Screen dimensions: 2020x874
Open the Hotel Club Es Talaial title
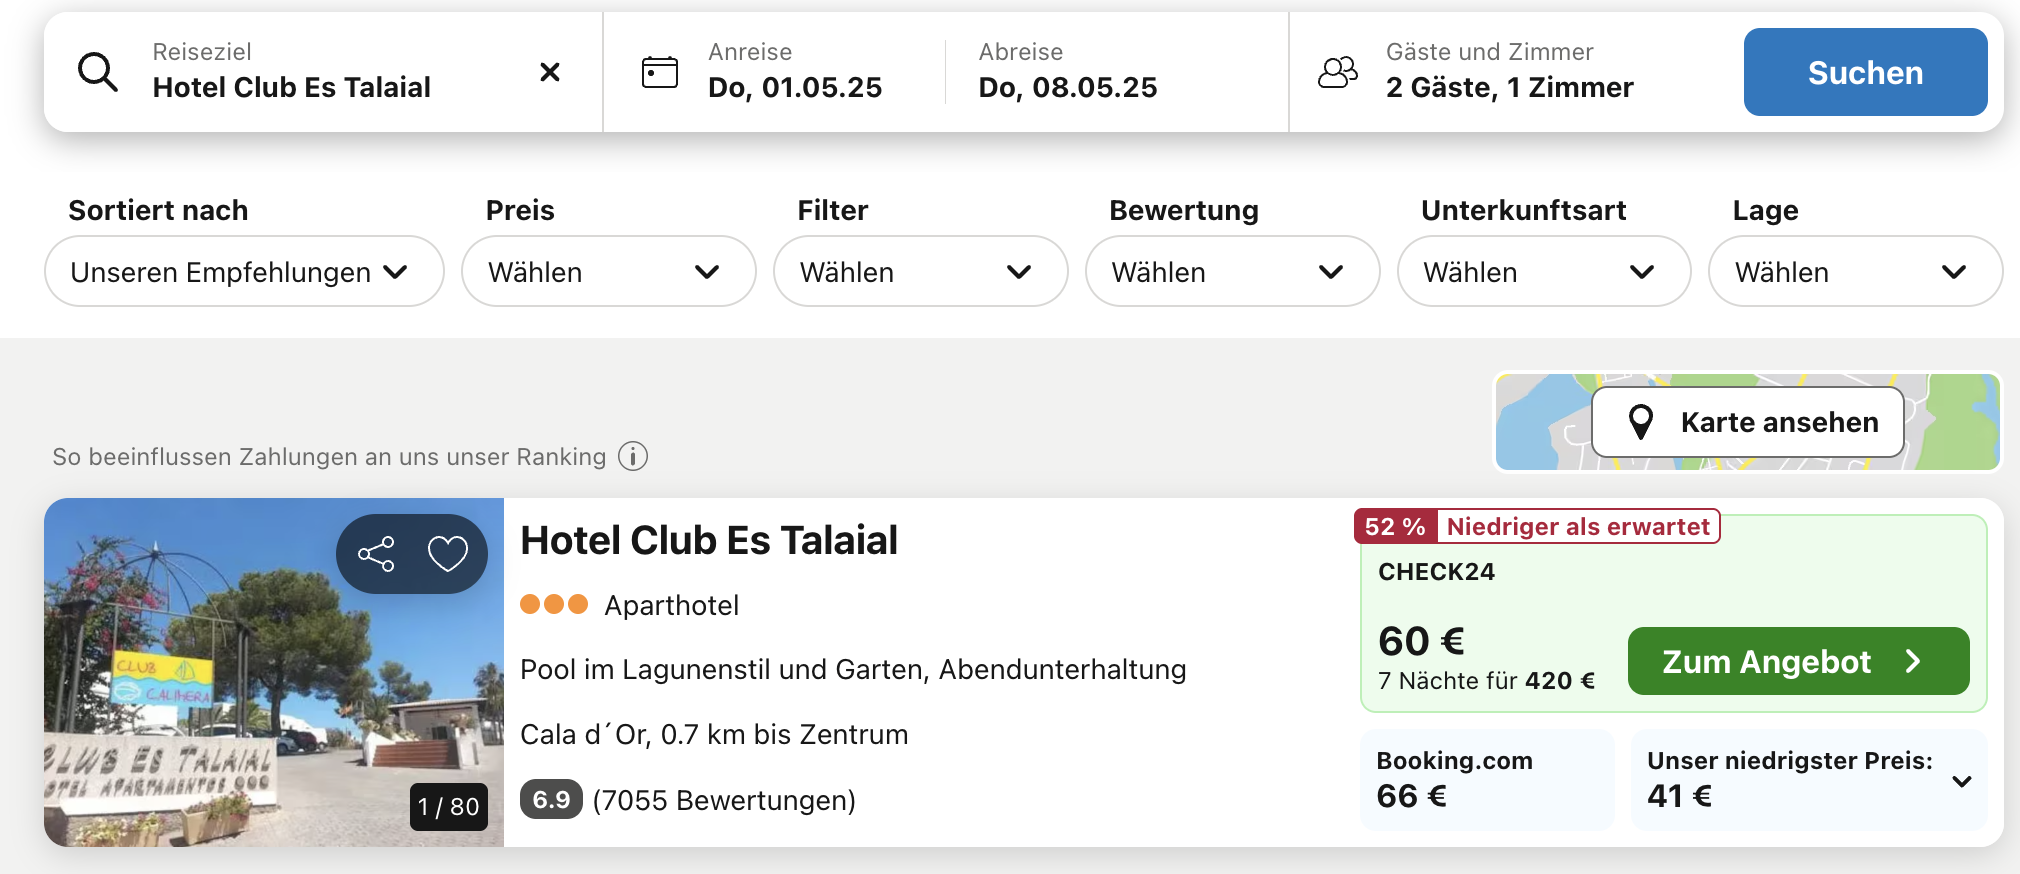point(709,540)
